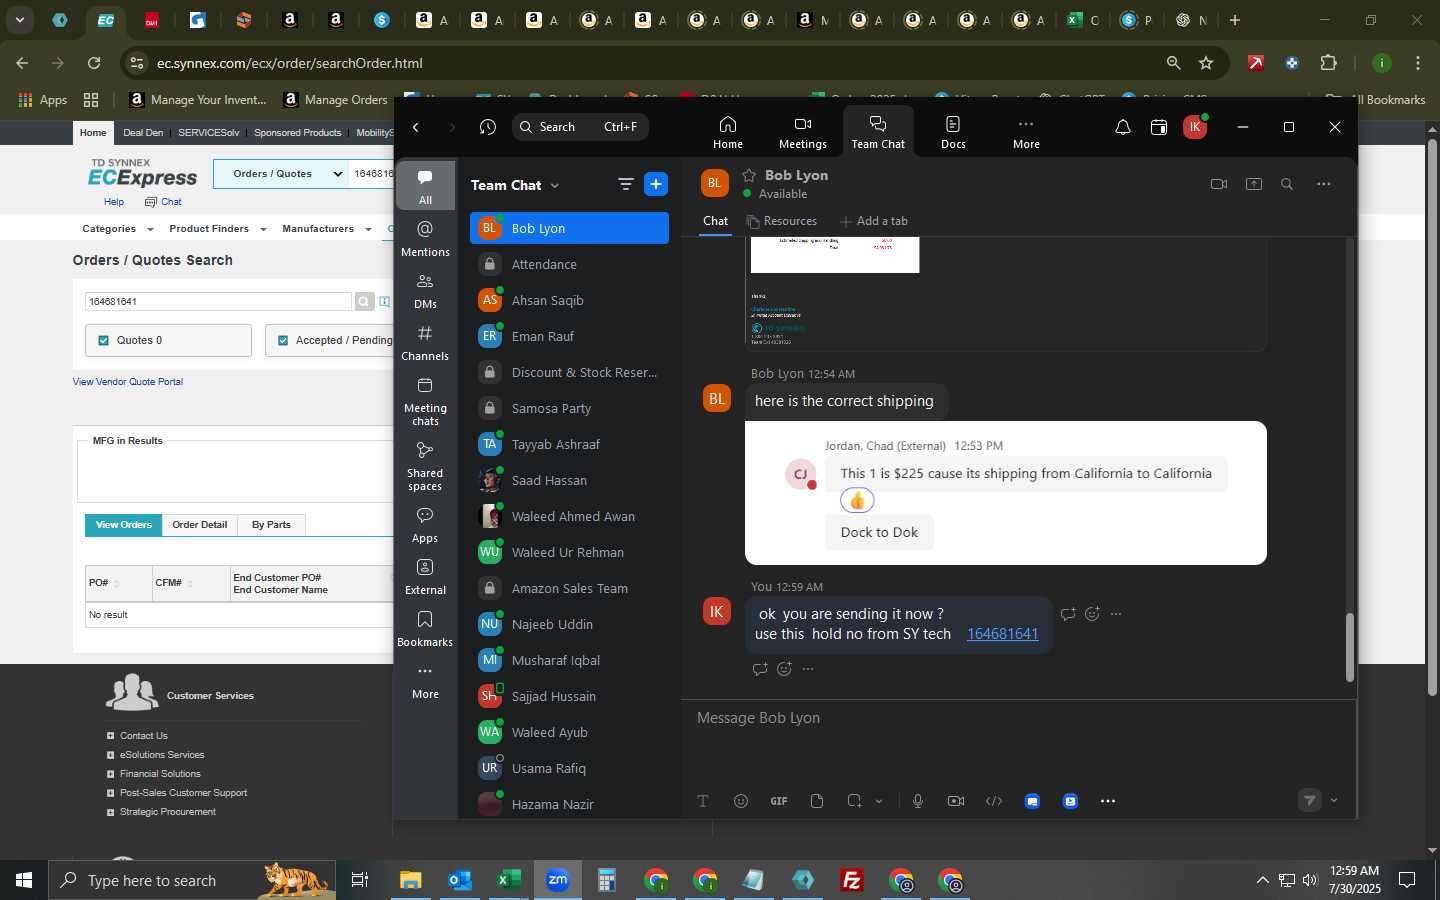Click the ECExpress page scrollbar

point(1432,417)
